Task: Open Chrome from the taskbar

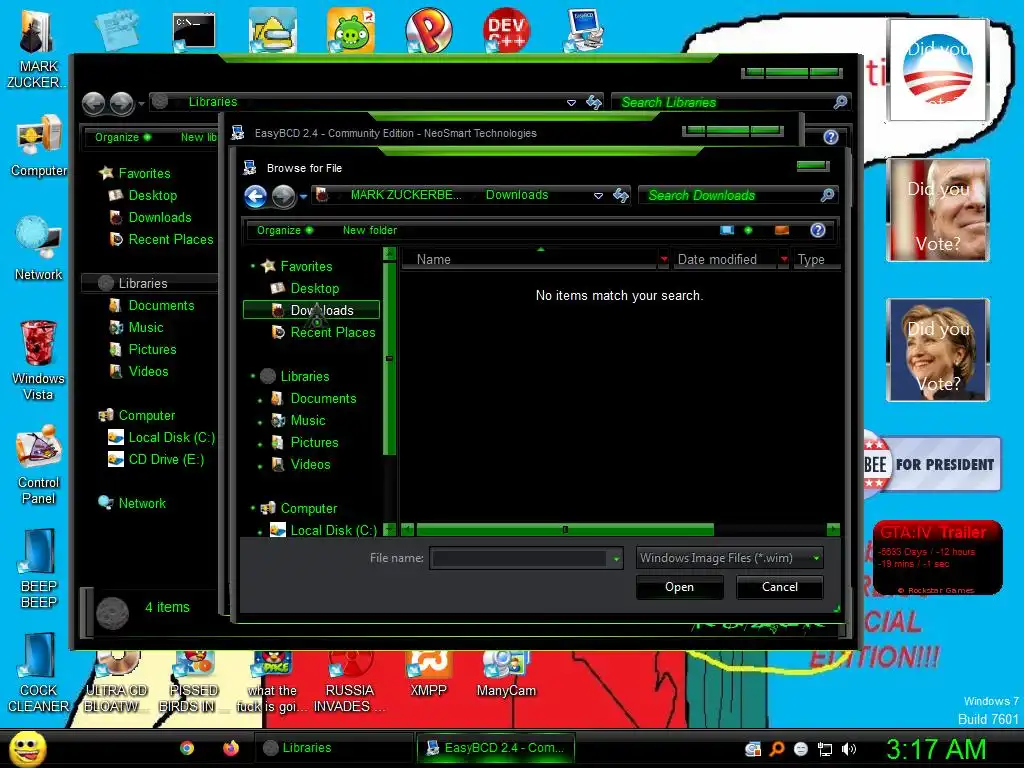Action: pos(187,748)
